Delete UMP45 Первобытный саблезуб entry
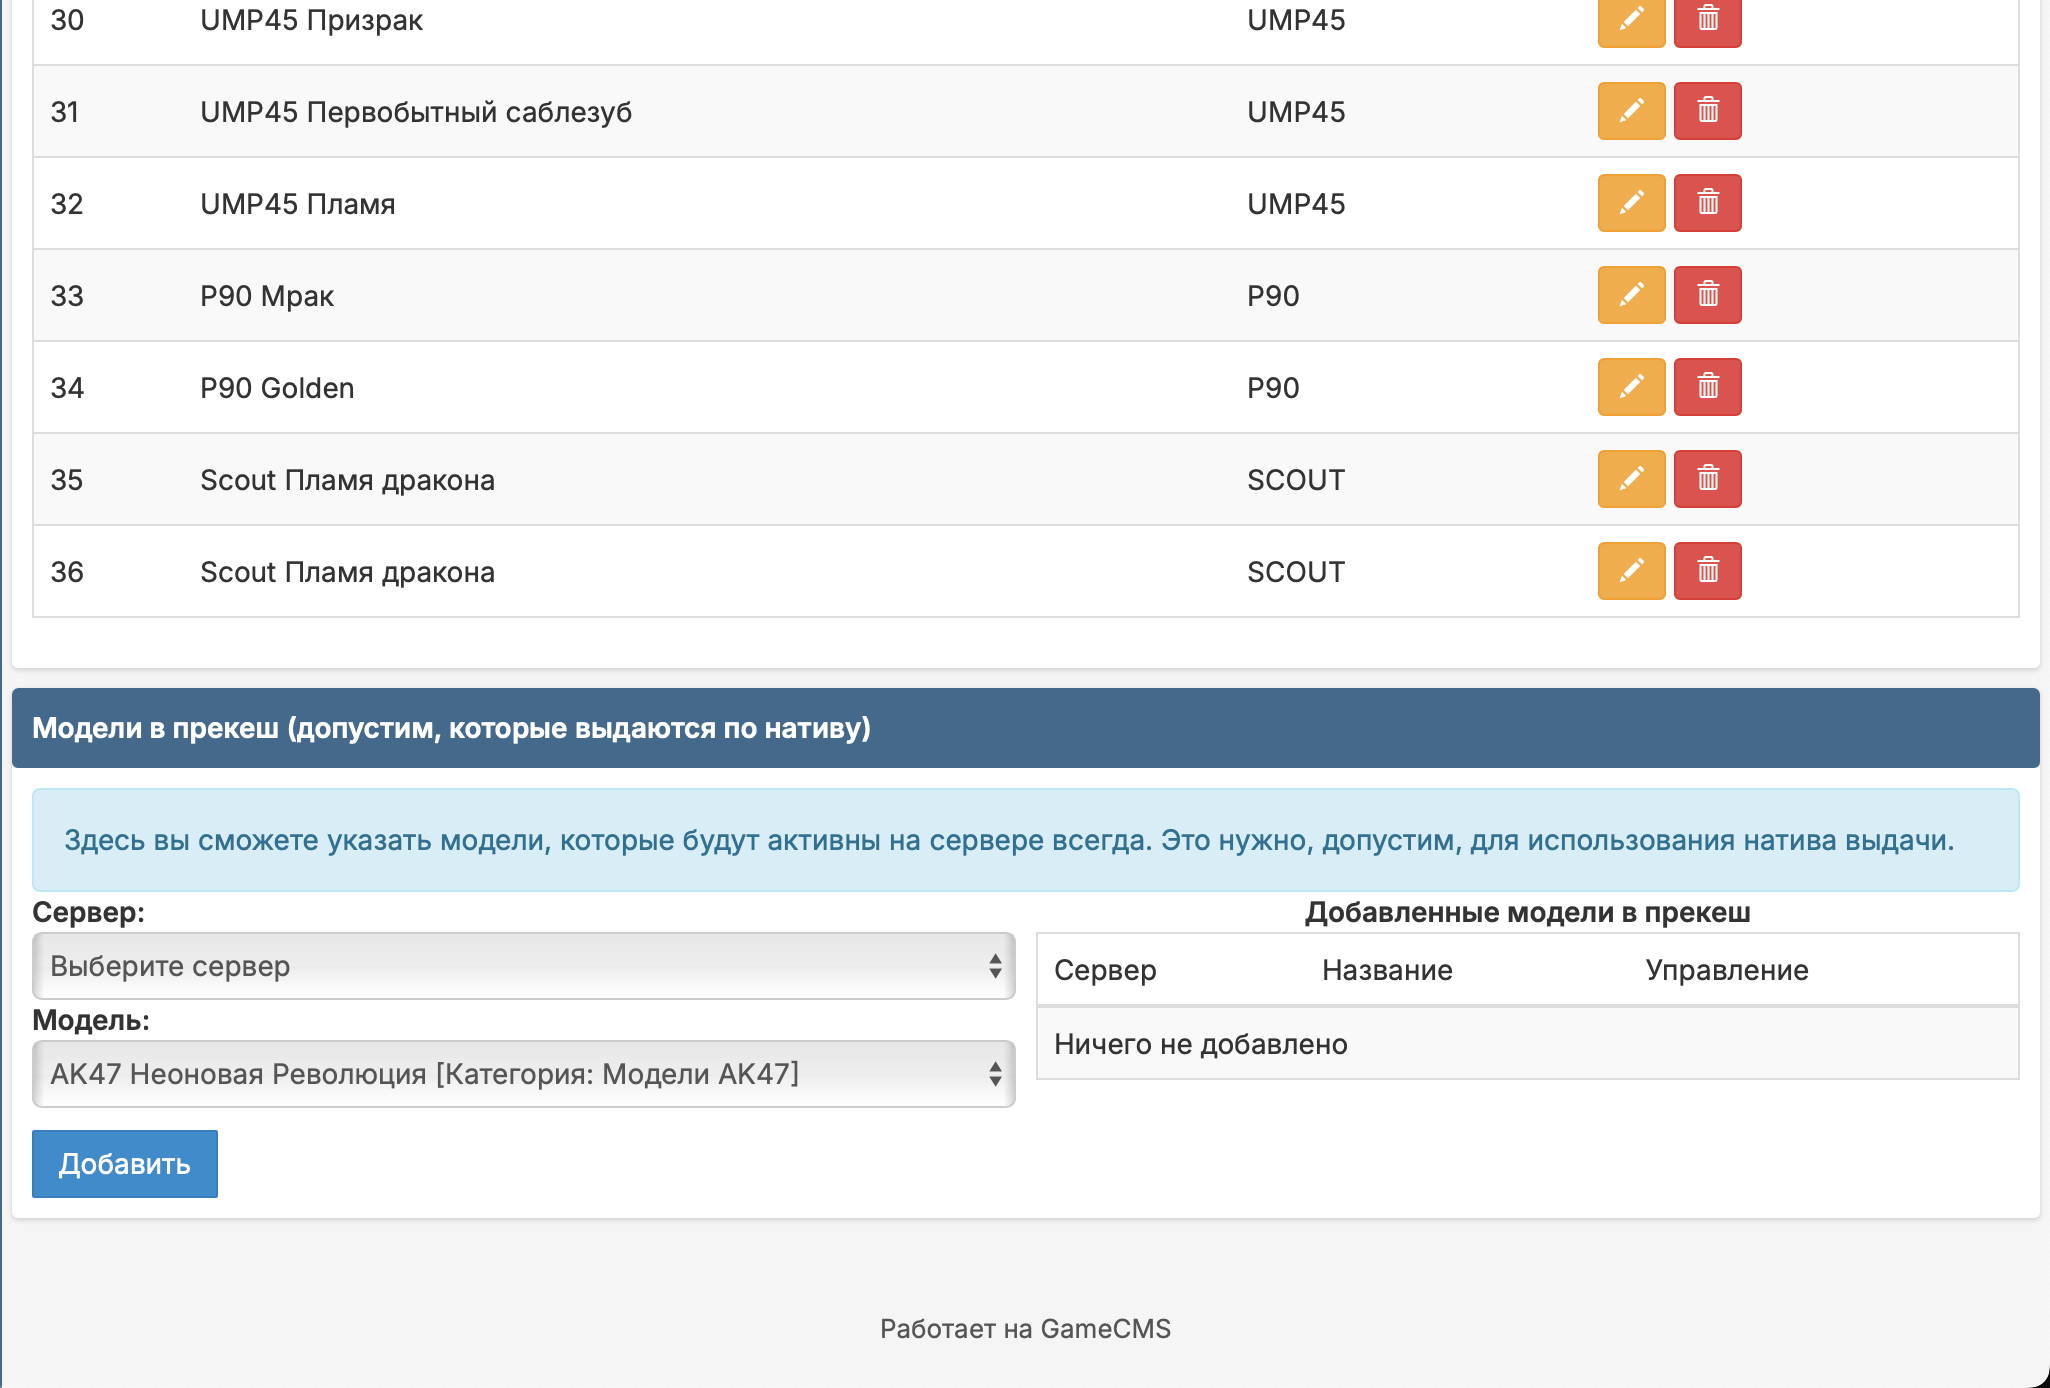This screenshot has height=1388, width=2050. (x=1707, y=111)
